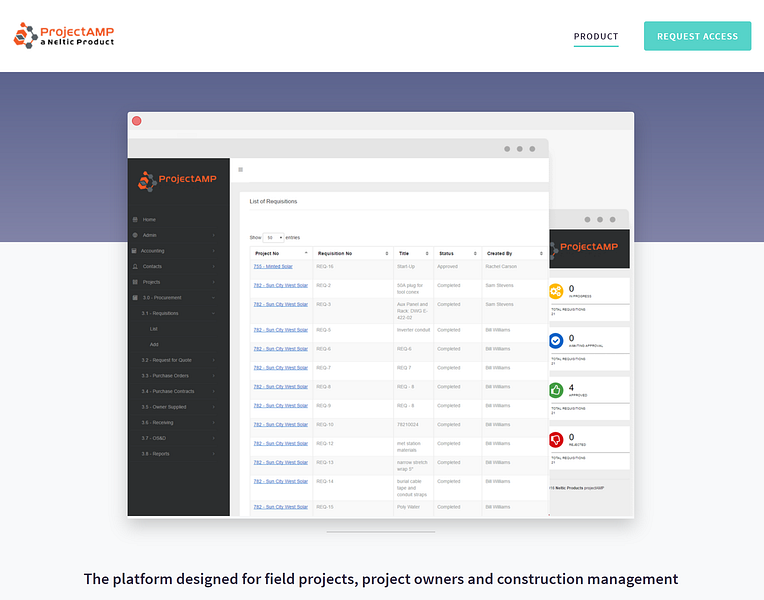Sort by the Requisition No column arrow
The image size is (764, 600).
click(387, 253)
